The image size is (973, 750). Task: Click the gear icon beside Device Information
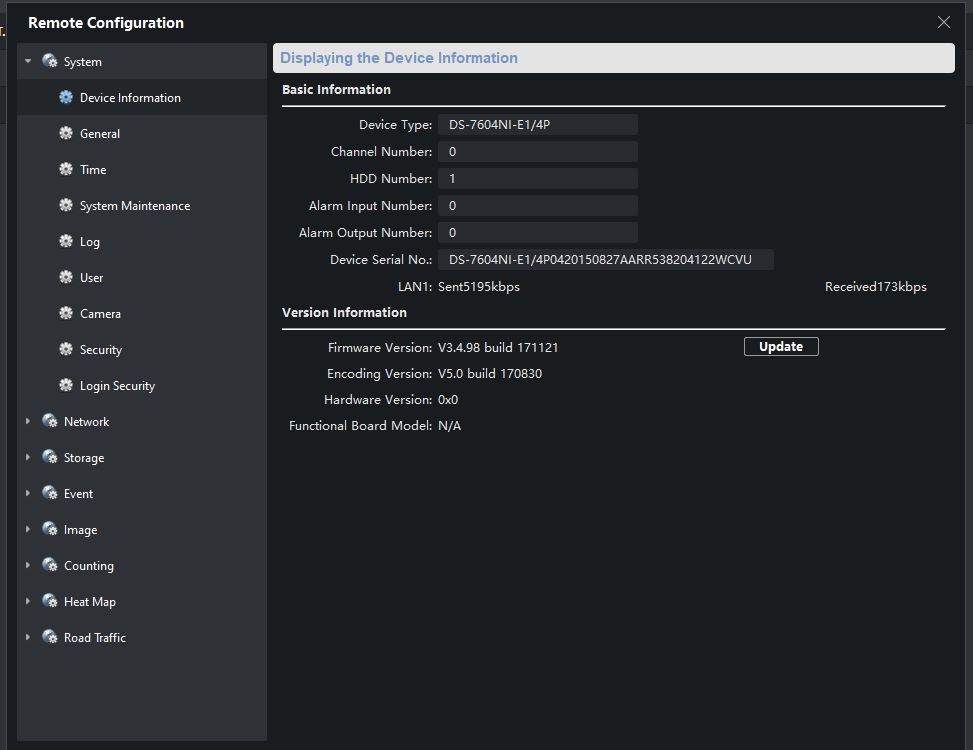(66, 97)
